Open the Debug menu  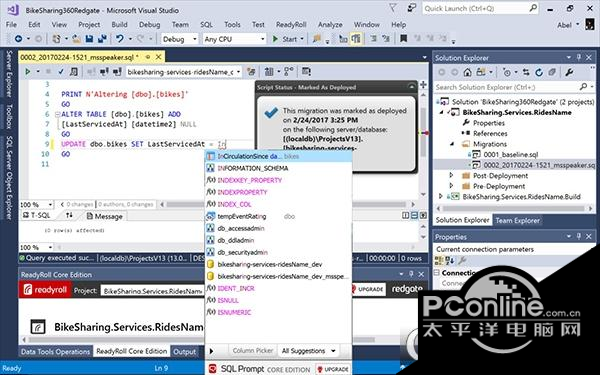[149, 24]
